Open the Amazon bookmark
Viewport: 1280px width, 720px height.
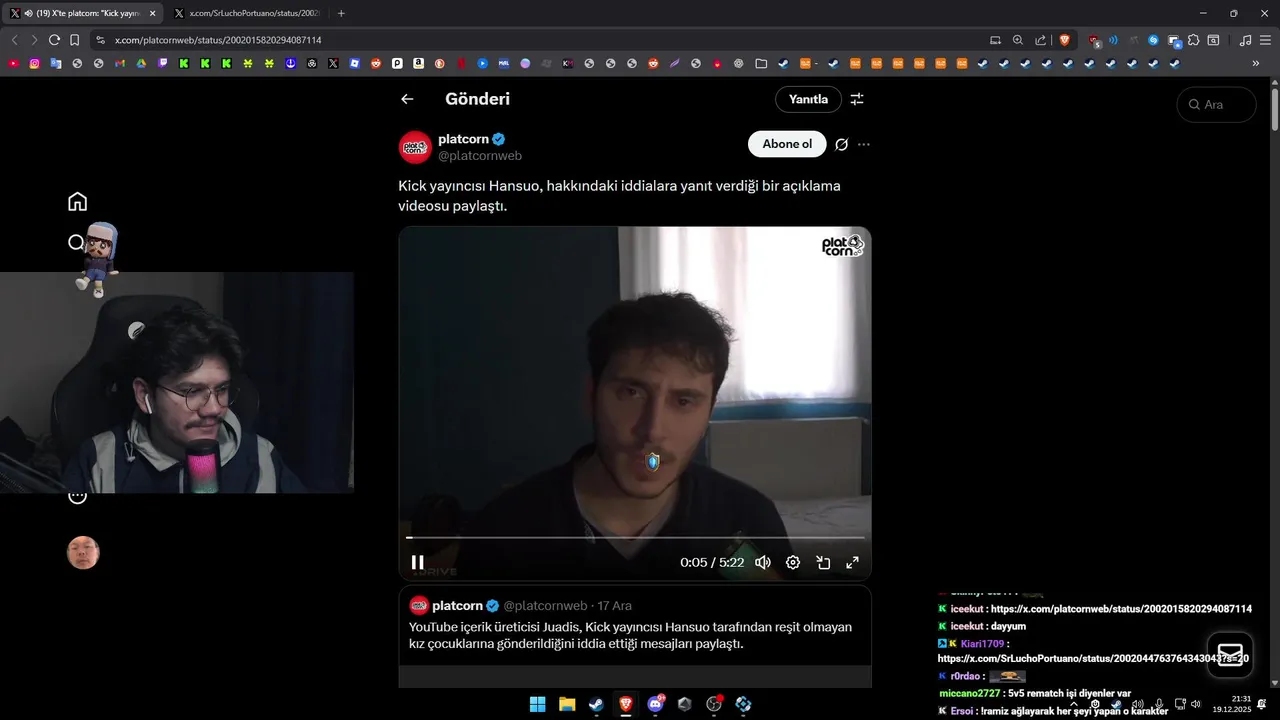(x=418, y=63)
